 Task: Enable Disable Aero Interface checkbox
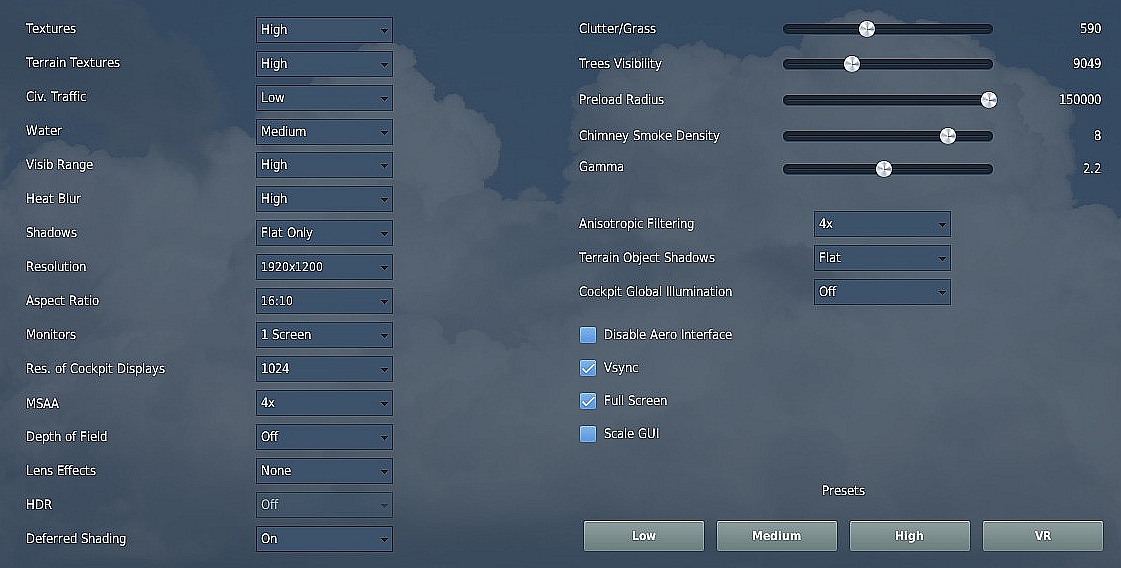click(x=588, y=335)
